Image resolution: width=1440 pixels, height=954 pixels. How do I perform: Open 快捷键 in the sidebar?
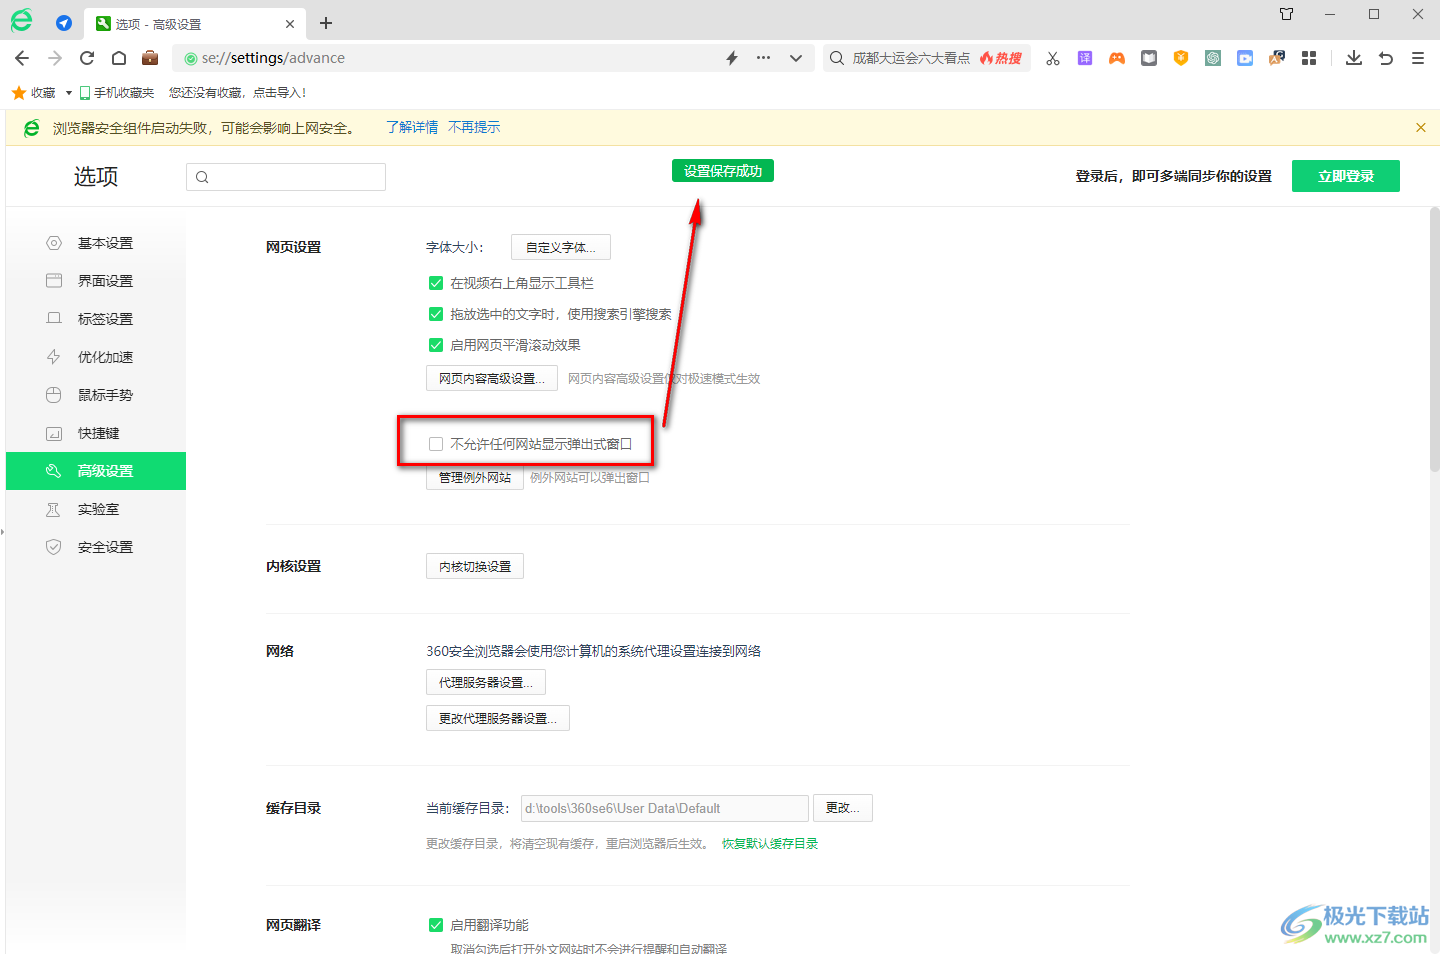point(96,433)
